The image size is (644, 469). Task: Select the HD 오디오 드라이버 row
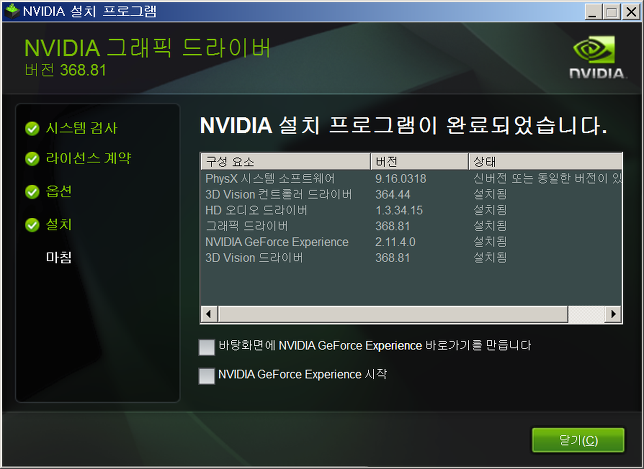[411, 210]
